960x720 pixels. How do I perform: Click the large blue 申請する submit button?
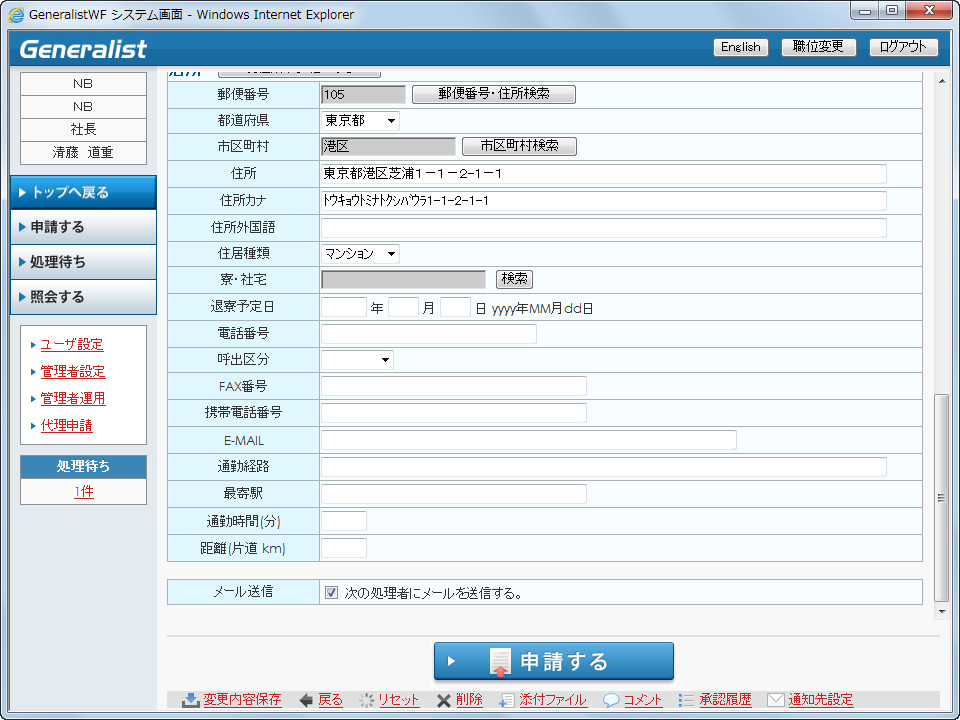pos(553,661)
